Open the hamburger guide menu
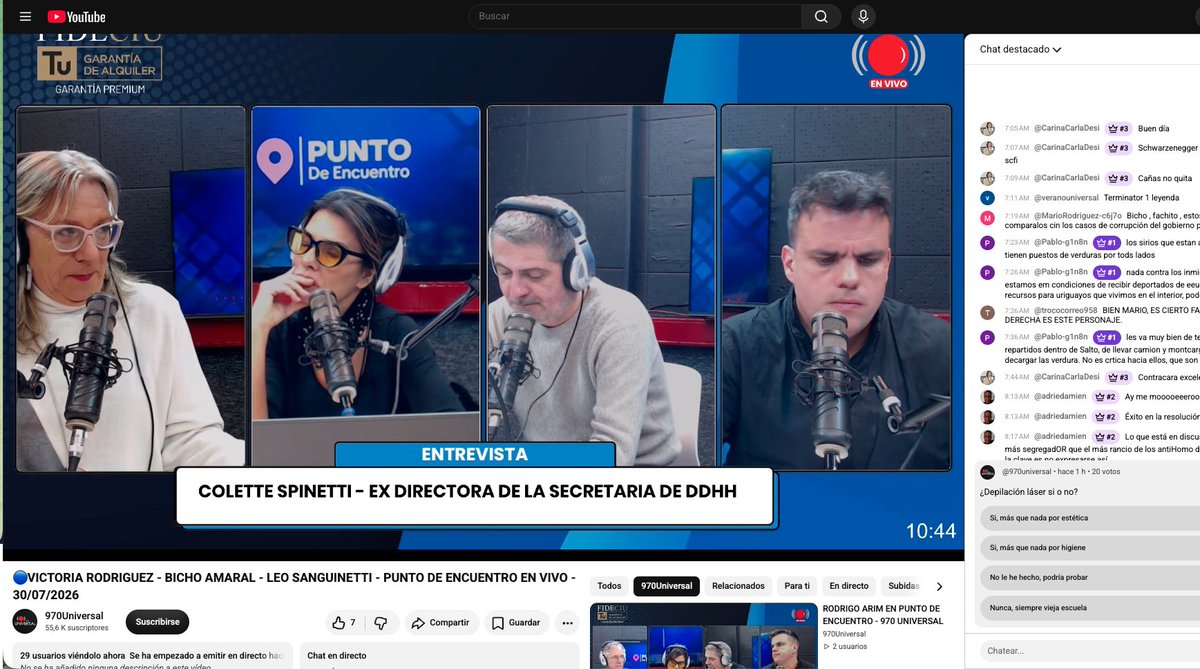The width and height of the screenshot is (1200, 669). [x=26, y=16]
